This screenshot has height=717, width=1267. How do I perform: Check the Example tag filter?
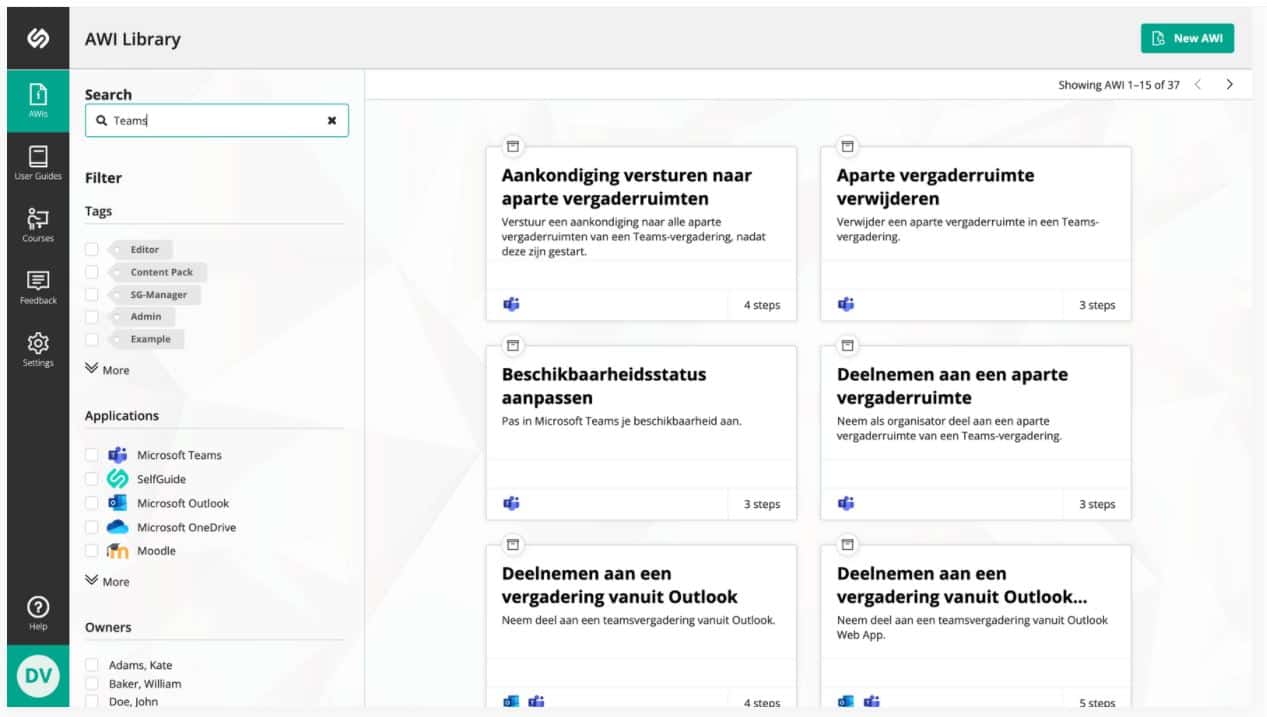92,339
